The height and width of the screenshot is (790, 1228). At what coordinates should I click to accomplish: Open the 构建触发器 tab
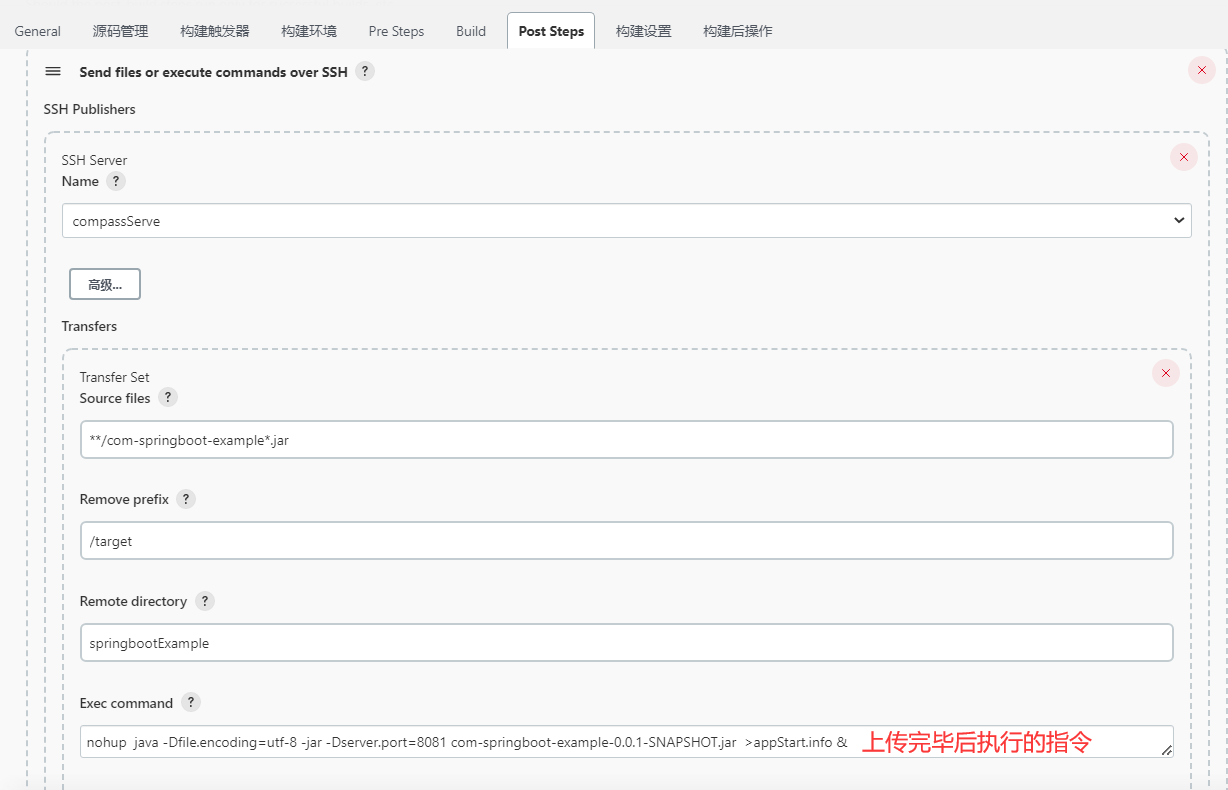tap(215, 31)
